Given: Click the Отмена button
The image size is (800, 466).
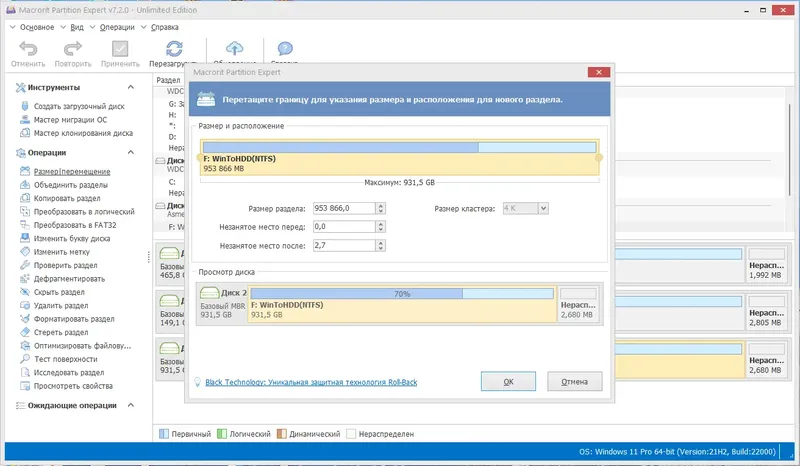Looking at the screenshot, I should 574,381.
